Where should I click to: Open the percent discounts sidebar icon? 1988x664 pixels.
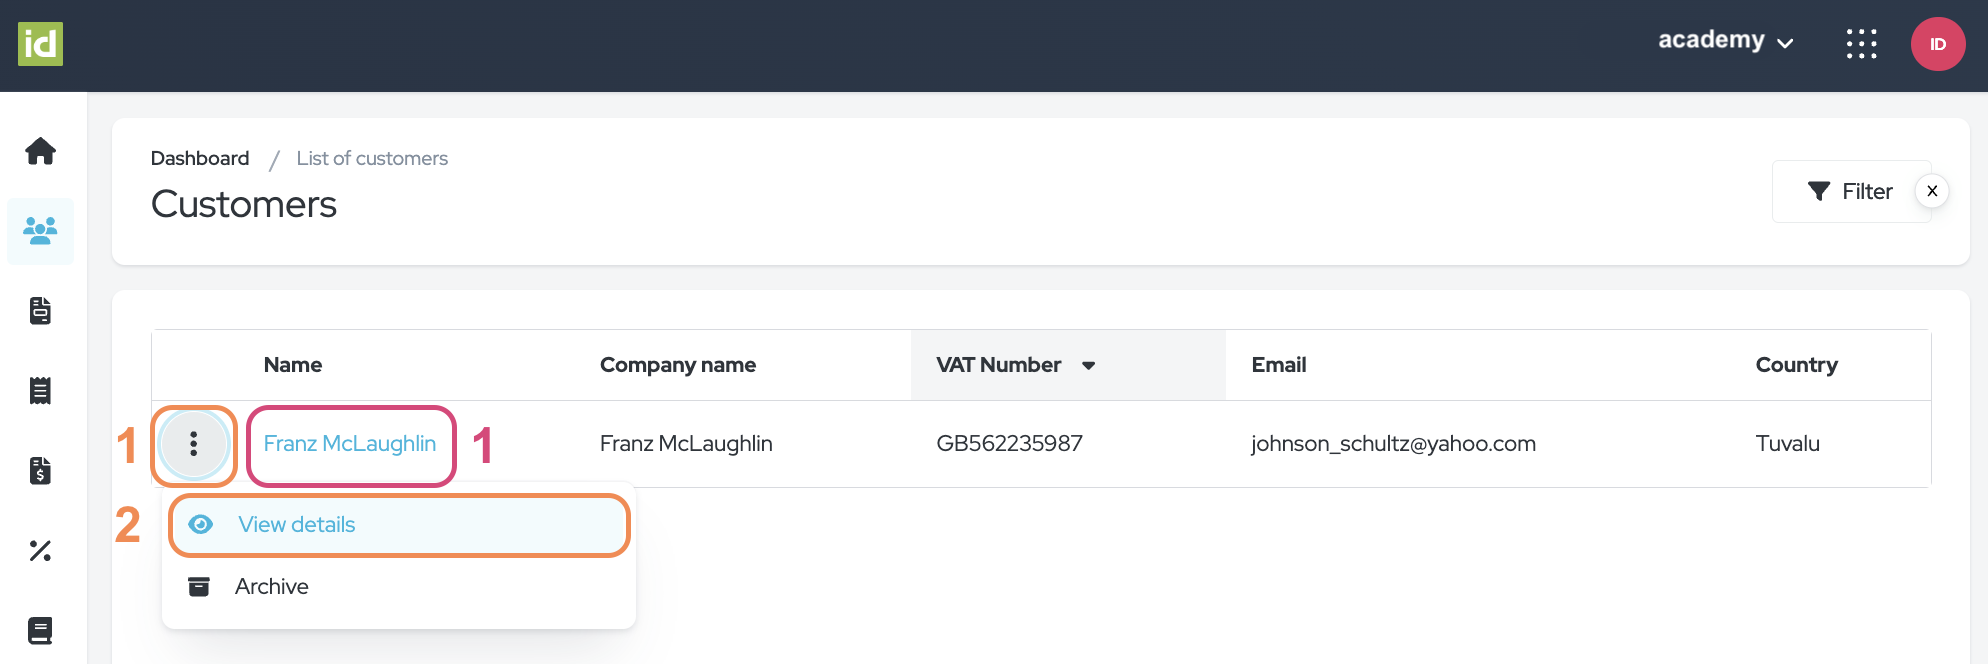(x=40, y=551)
